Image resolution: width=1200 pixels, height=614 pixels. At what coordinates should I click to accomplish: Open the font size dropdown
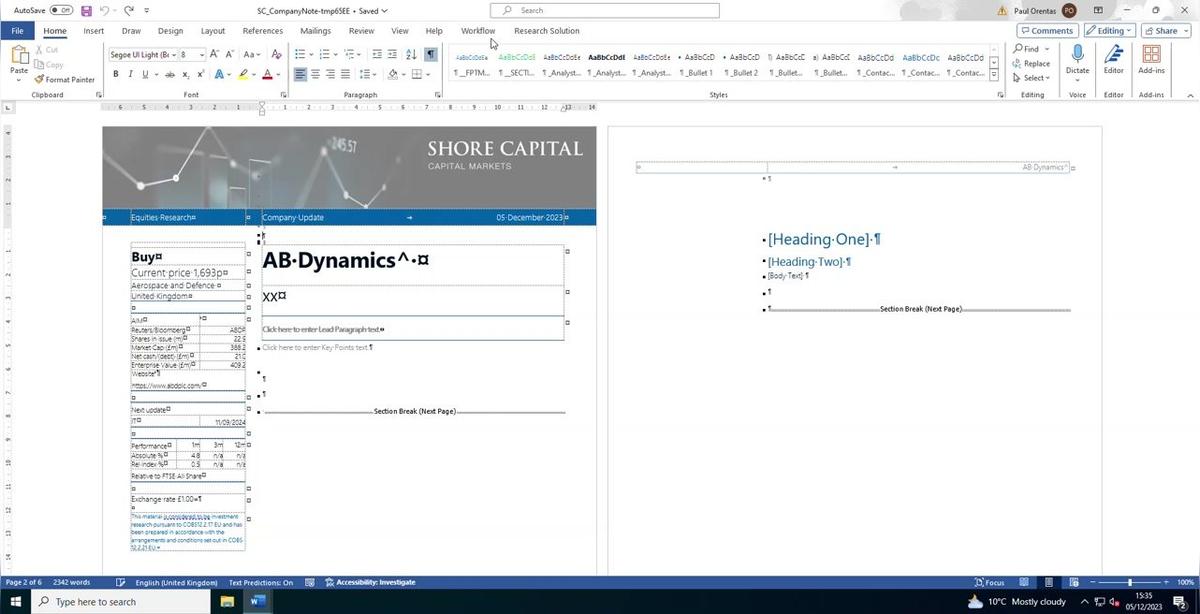tap(200, 55)
